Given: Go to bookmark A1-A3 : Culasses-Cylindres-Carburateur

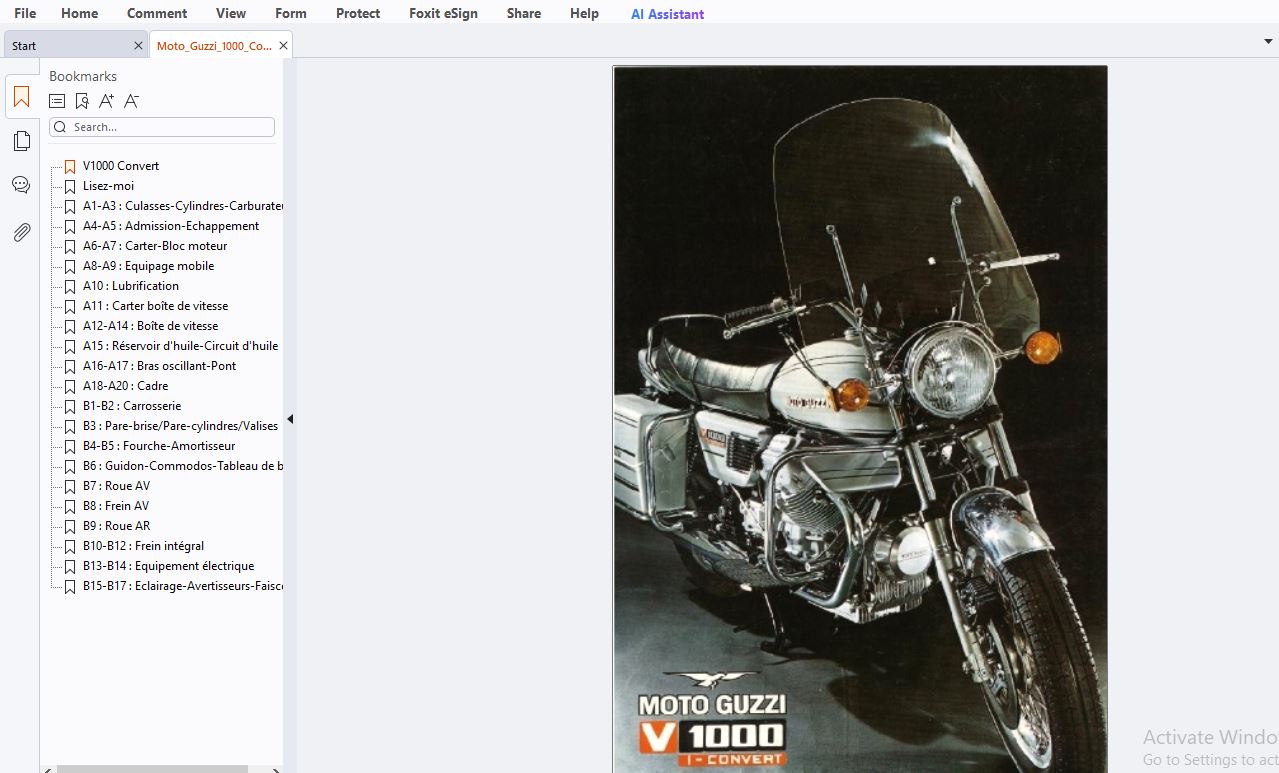Looking at the screenshot, I should pyautogui.click(x=183, y=206).
